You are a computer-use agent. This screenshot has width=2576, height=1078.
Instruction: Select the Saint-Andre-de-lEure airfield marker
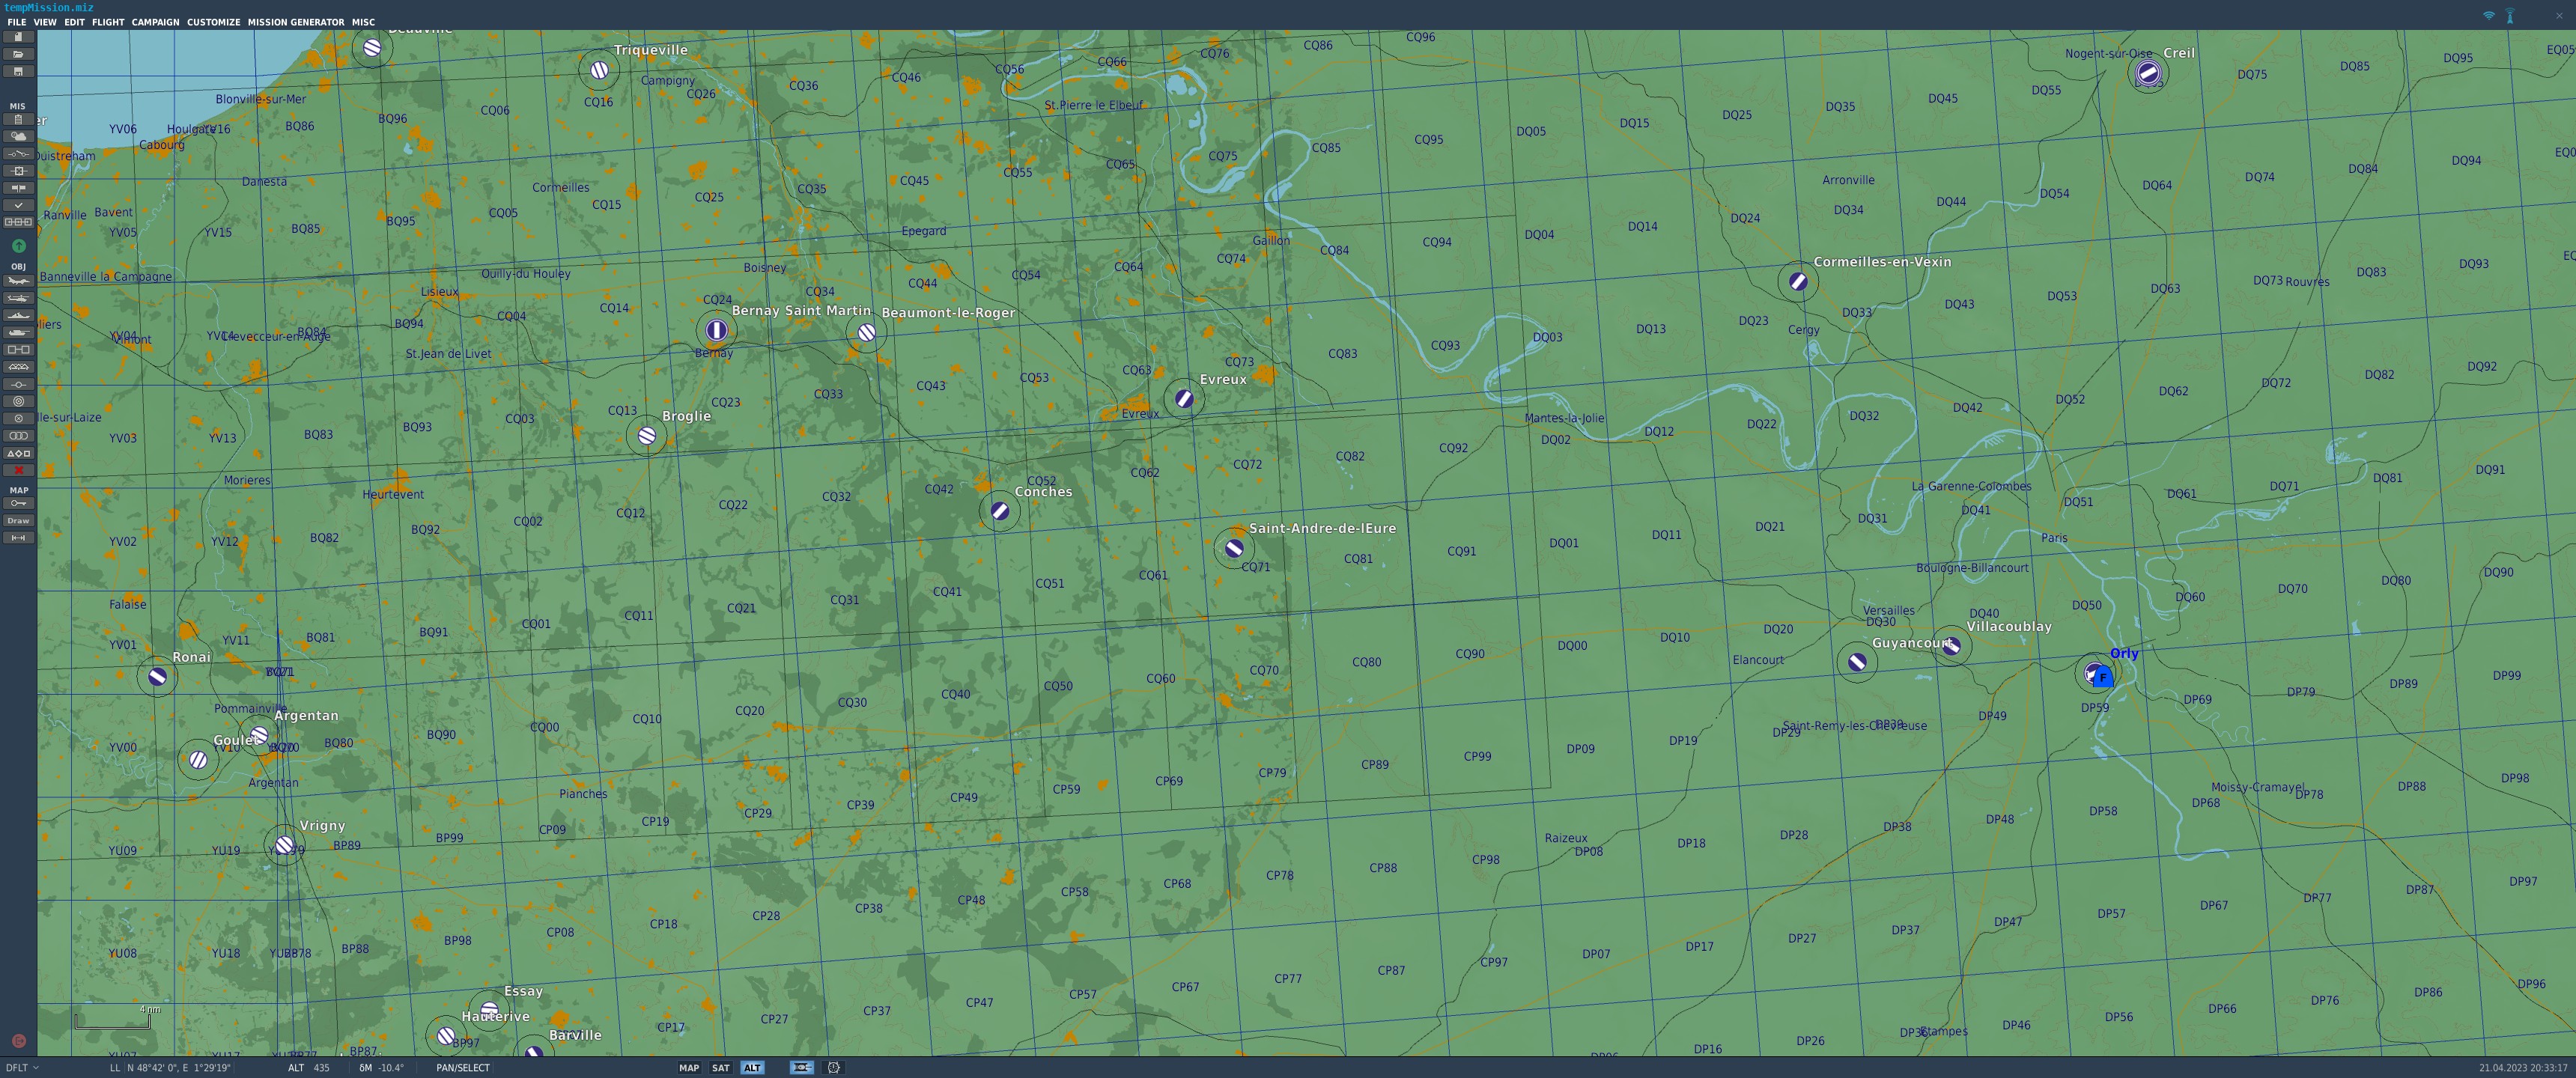(1234, 548)
